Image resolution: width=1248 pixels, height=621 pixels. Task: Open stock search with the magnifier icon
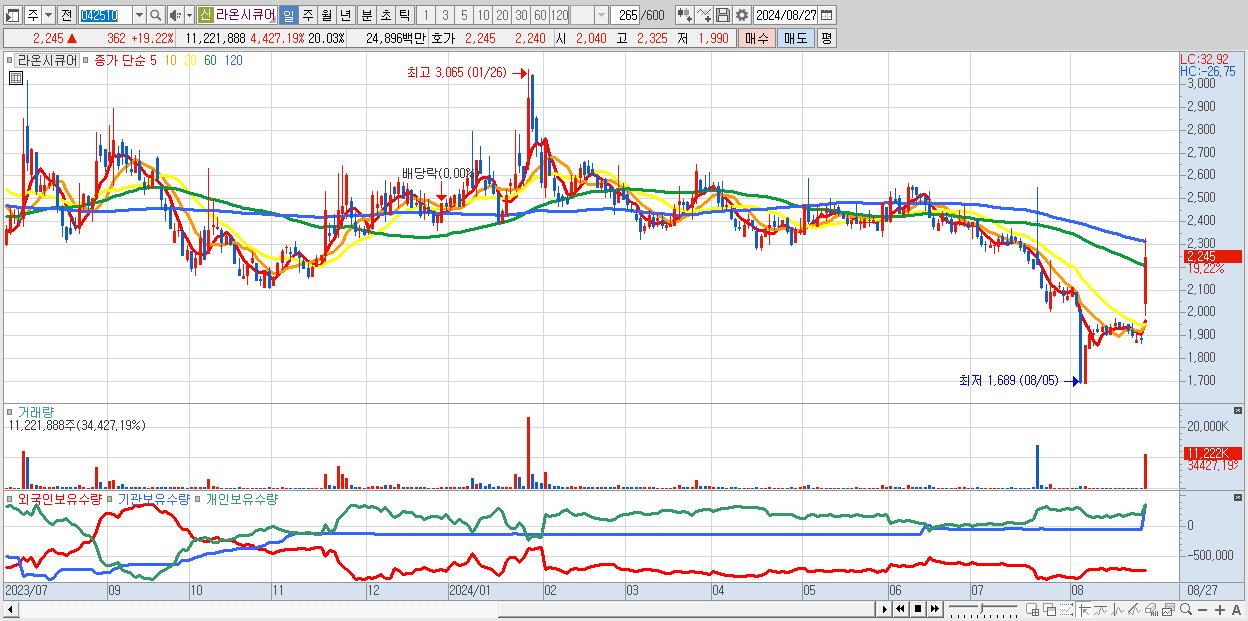point(156,15)
